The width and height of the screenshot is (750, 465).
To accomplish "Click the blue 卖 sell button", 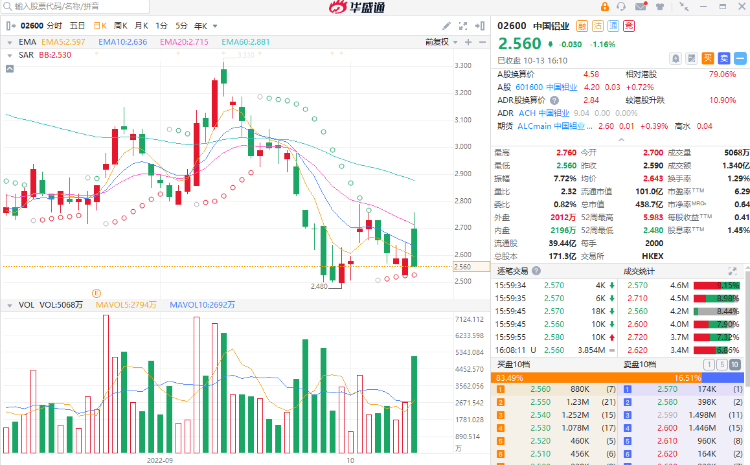I will [724, 59].
